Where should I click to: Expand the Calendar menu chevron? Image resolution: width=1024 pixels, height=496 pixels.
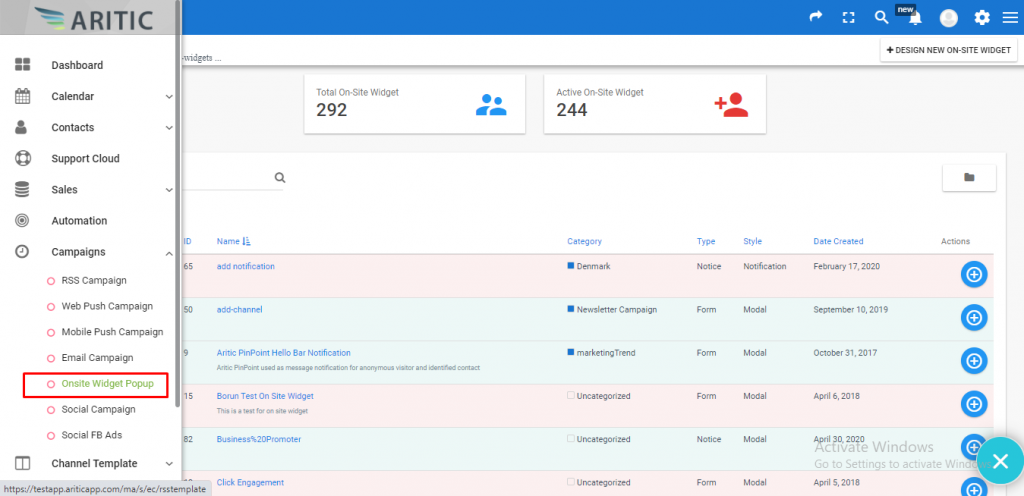pos(169,97)
